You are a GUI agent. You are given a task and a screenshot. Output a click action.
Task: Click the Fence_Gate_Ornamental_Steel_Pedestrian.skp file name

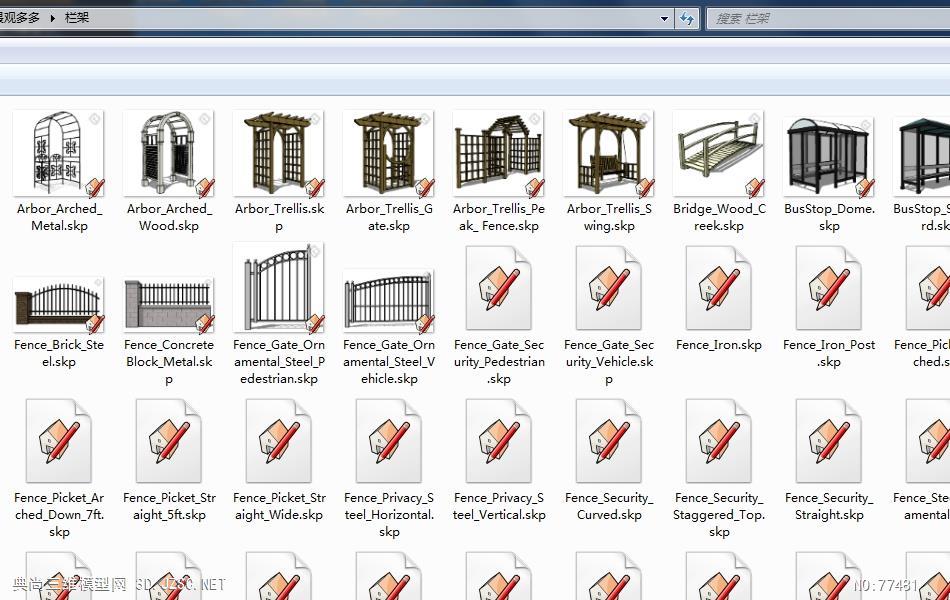pos(279,362)
